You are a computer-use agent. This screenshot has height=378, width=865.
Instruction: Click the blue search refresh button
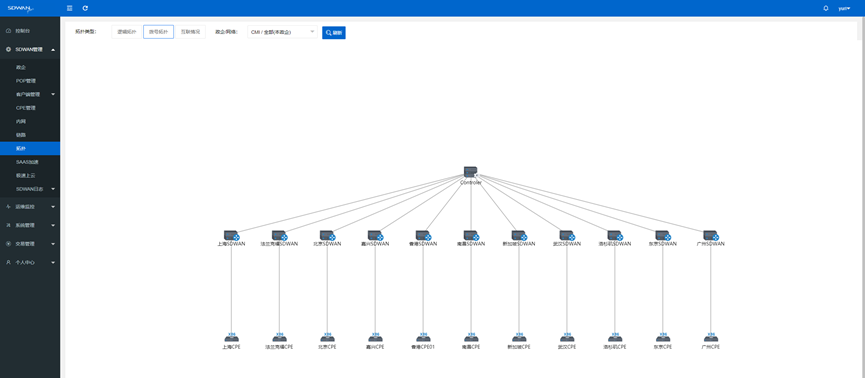(x=334, y=33)
